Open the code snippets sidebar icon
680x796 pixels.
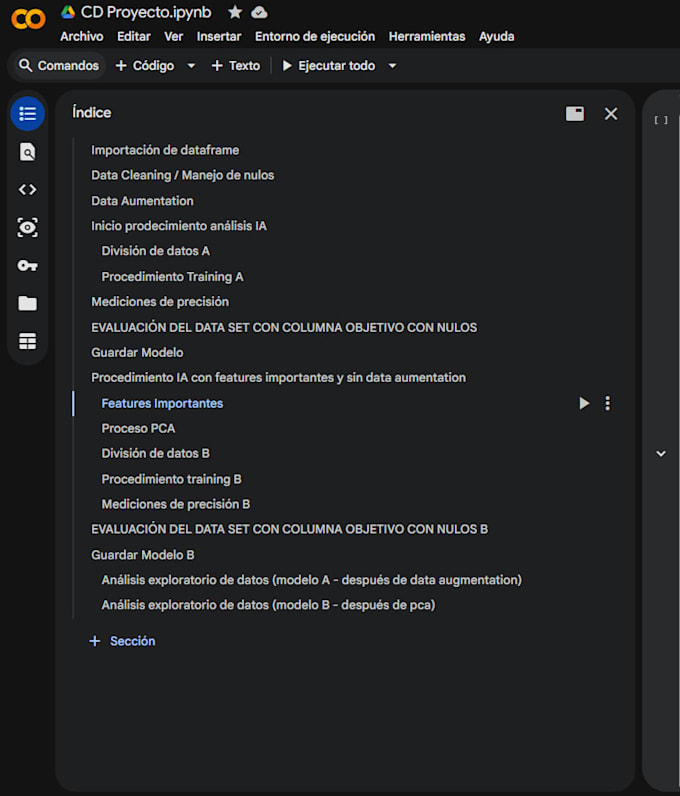point(27,189)
